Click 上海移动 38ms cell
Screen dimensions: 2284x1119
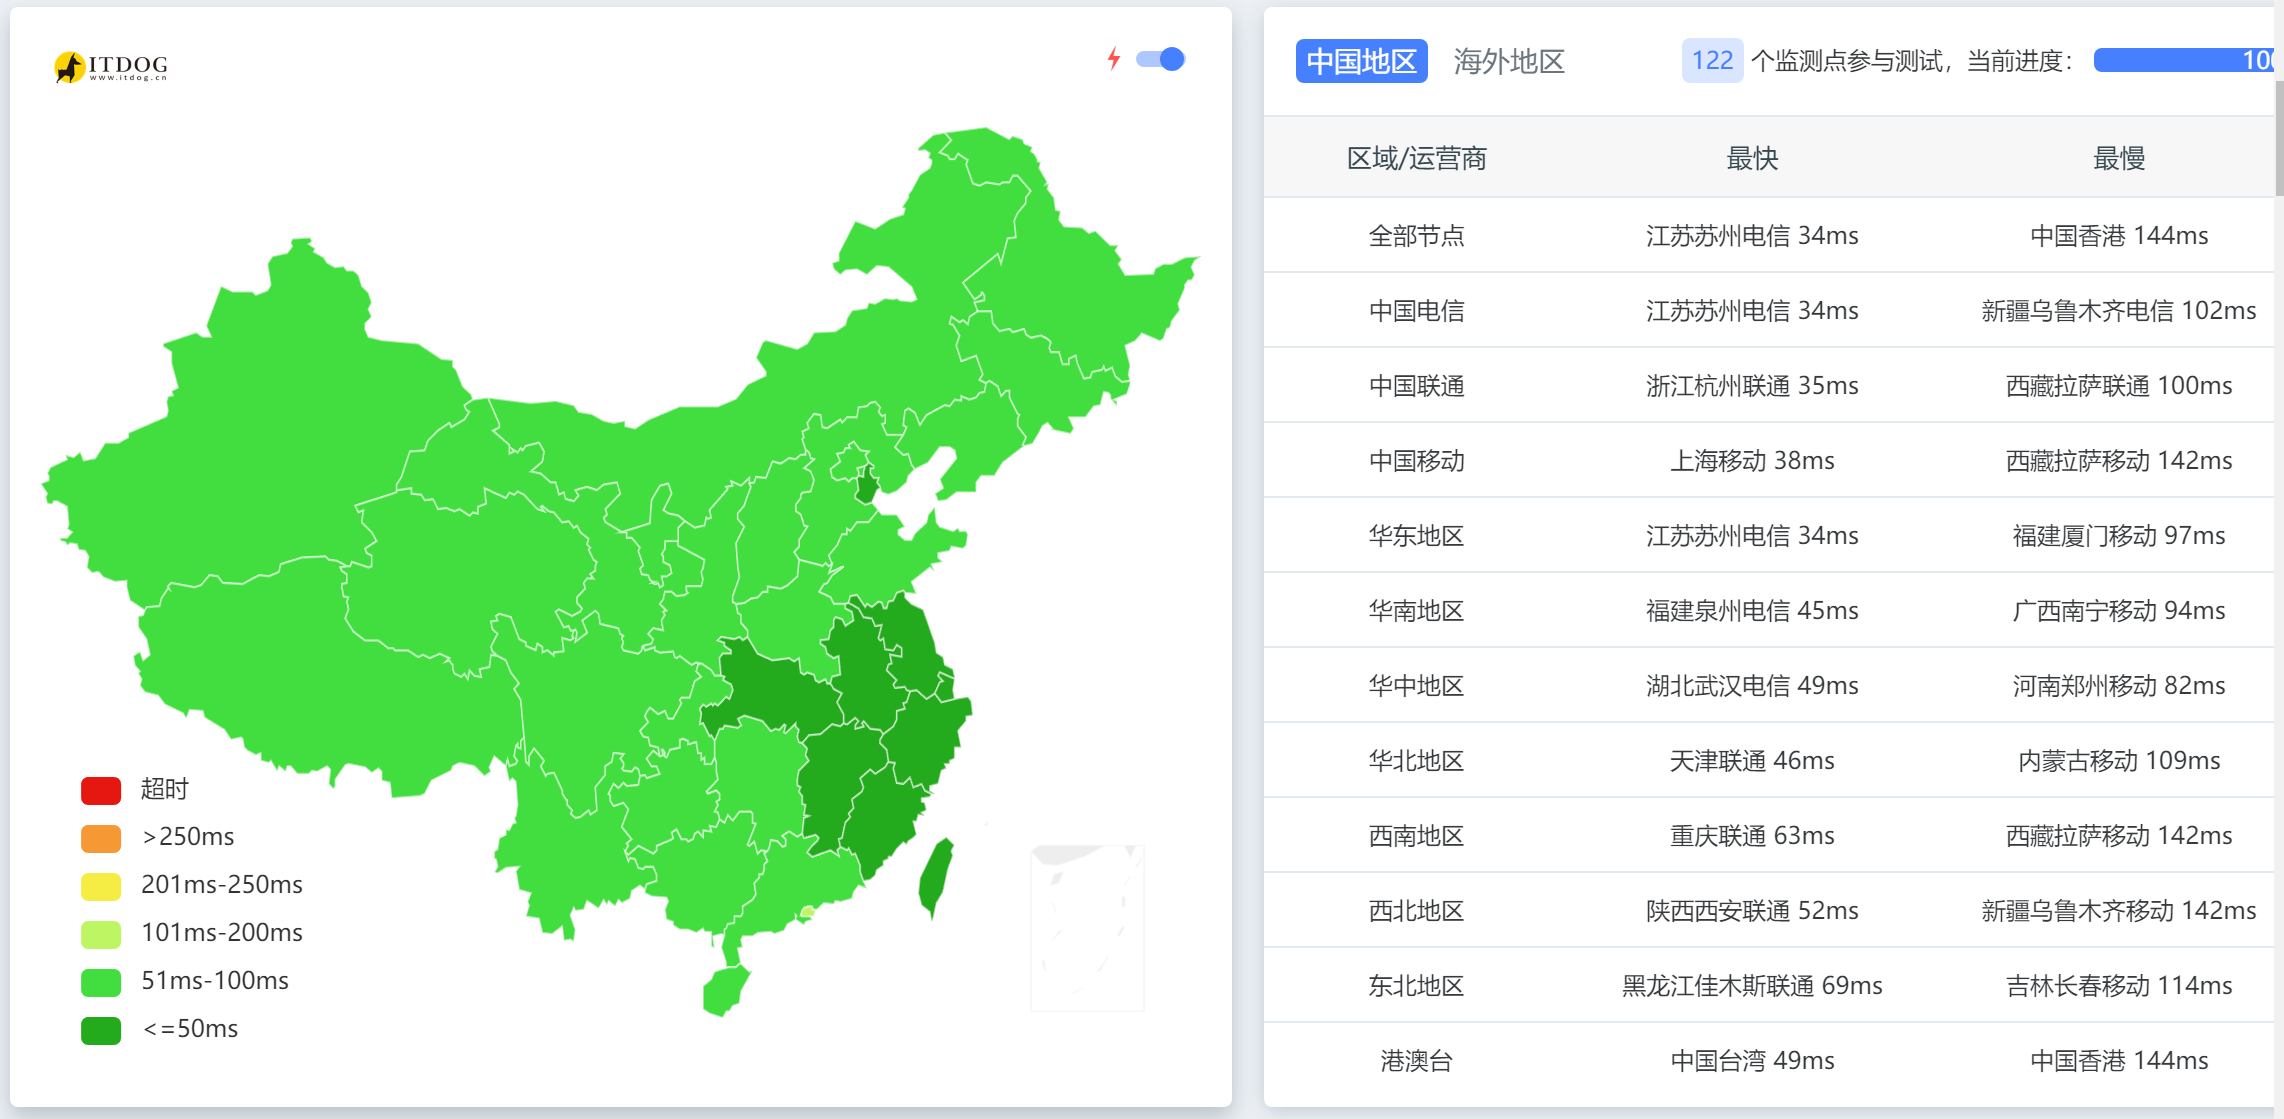(1752, 460)
